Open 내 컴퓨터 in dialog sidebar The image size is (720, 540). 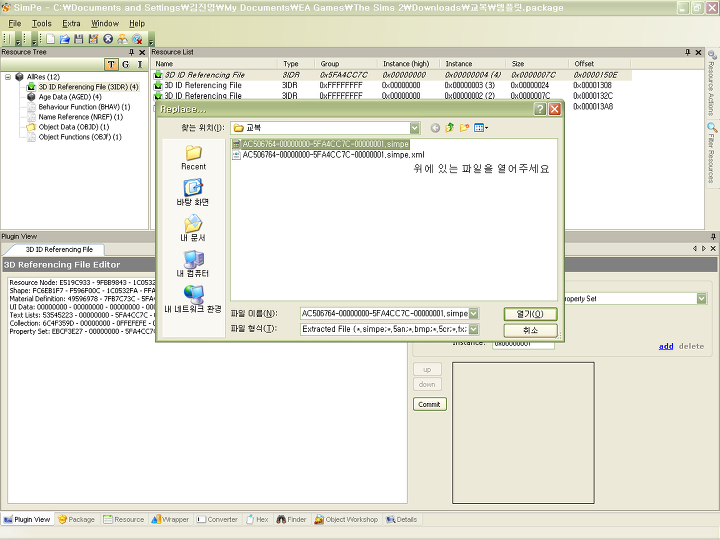(x=193, y=265)
